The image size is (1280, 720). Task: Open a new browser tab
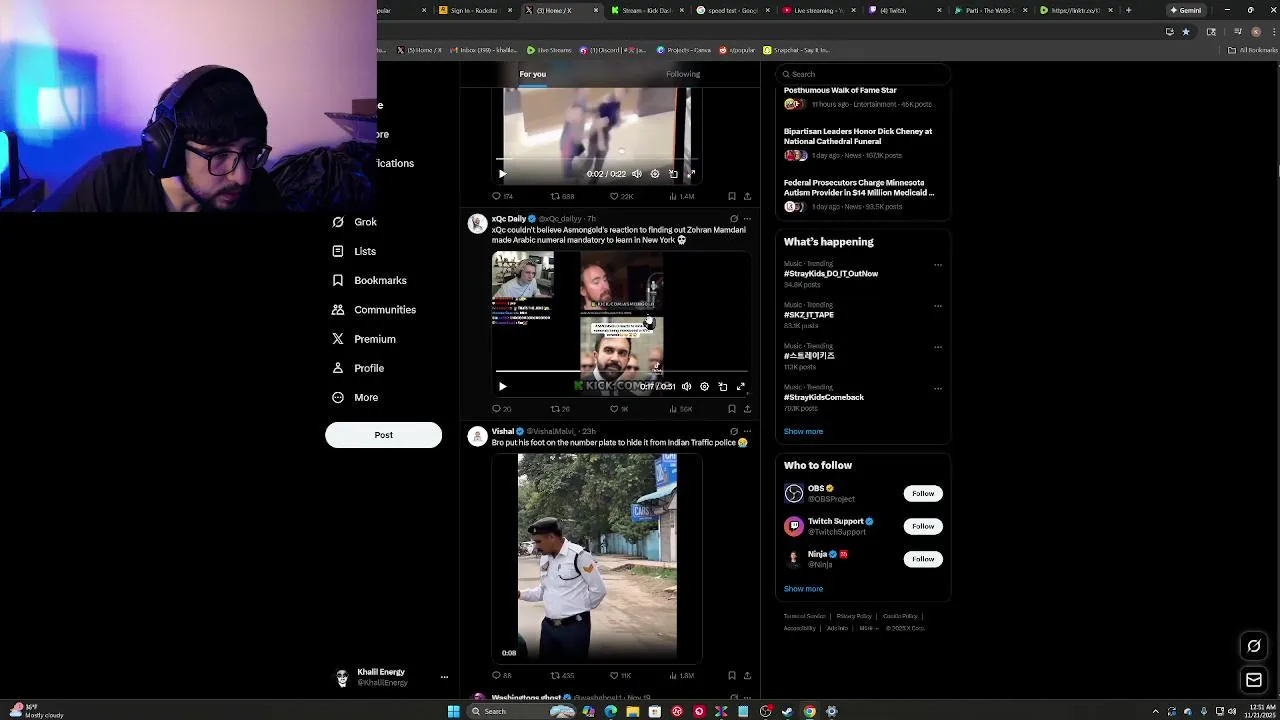pos(1128,10)
